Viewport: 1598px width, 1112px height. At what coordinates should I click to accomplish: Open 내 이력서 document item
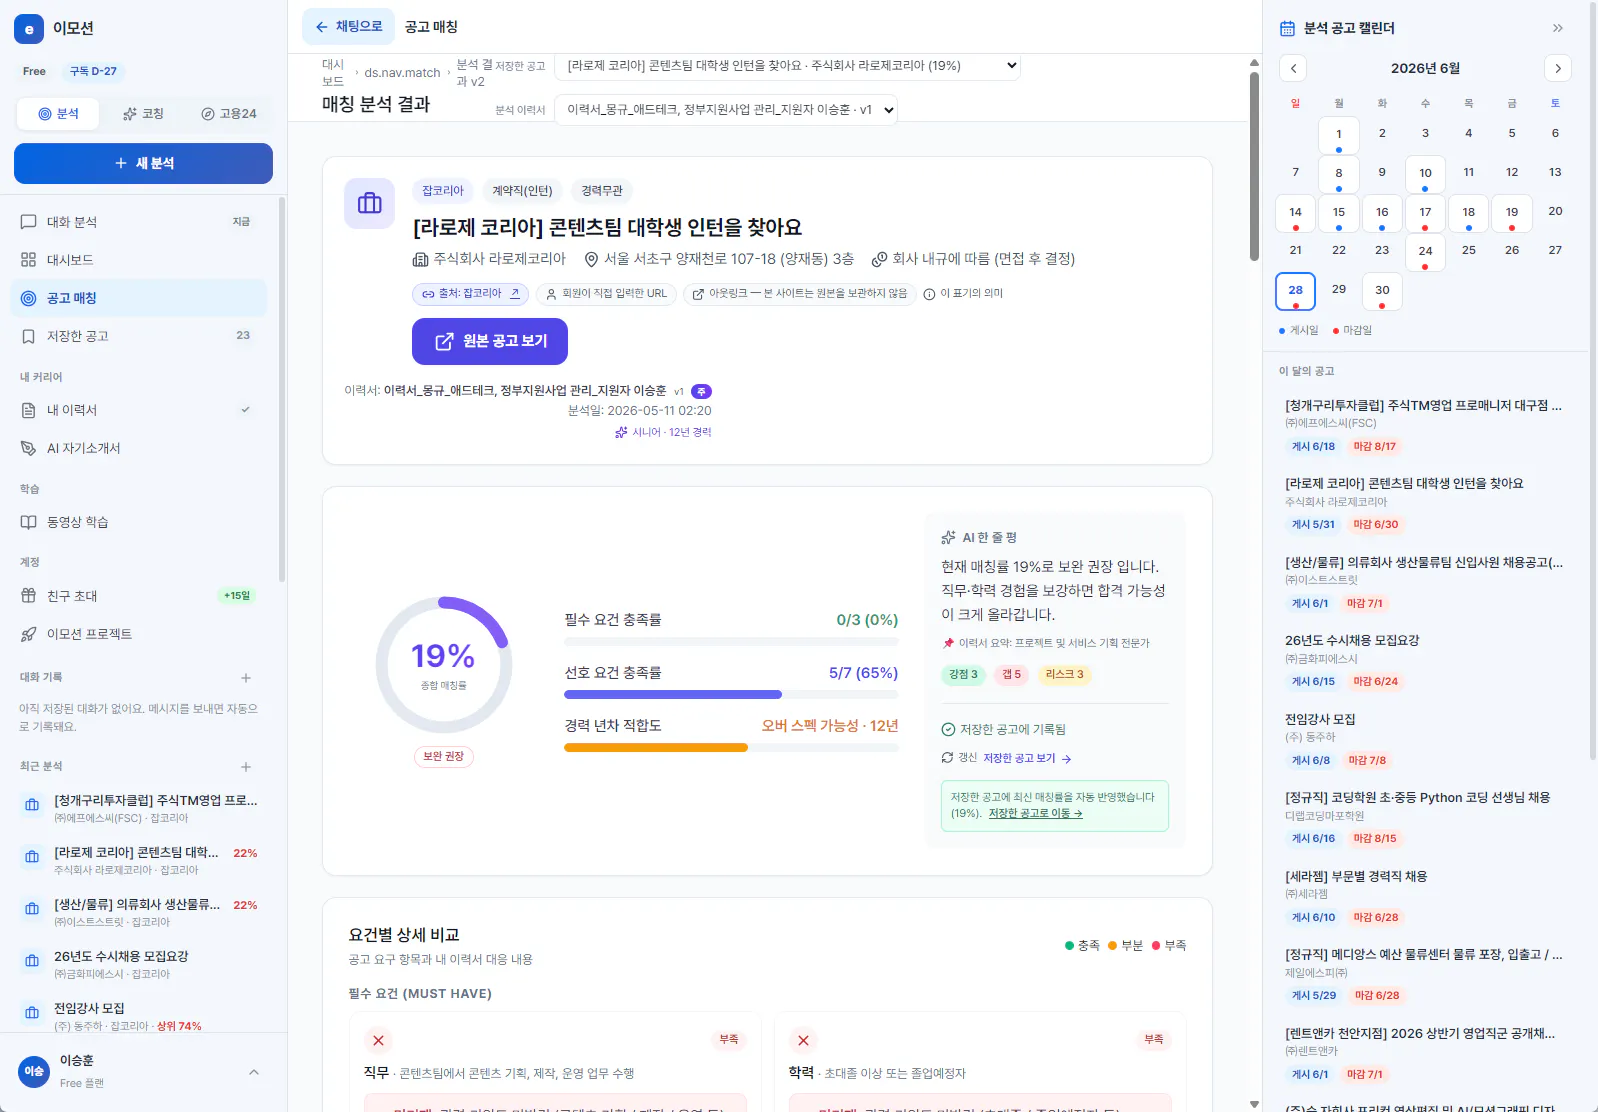pos(139,410)
